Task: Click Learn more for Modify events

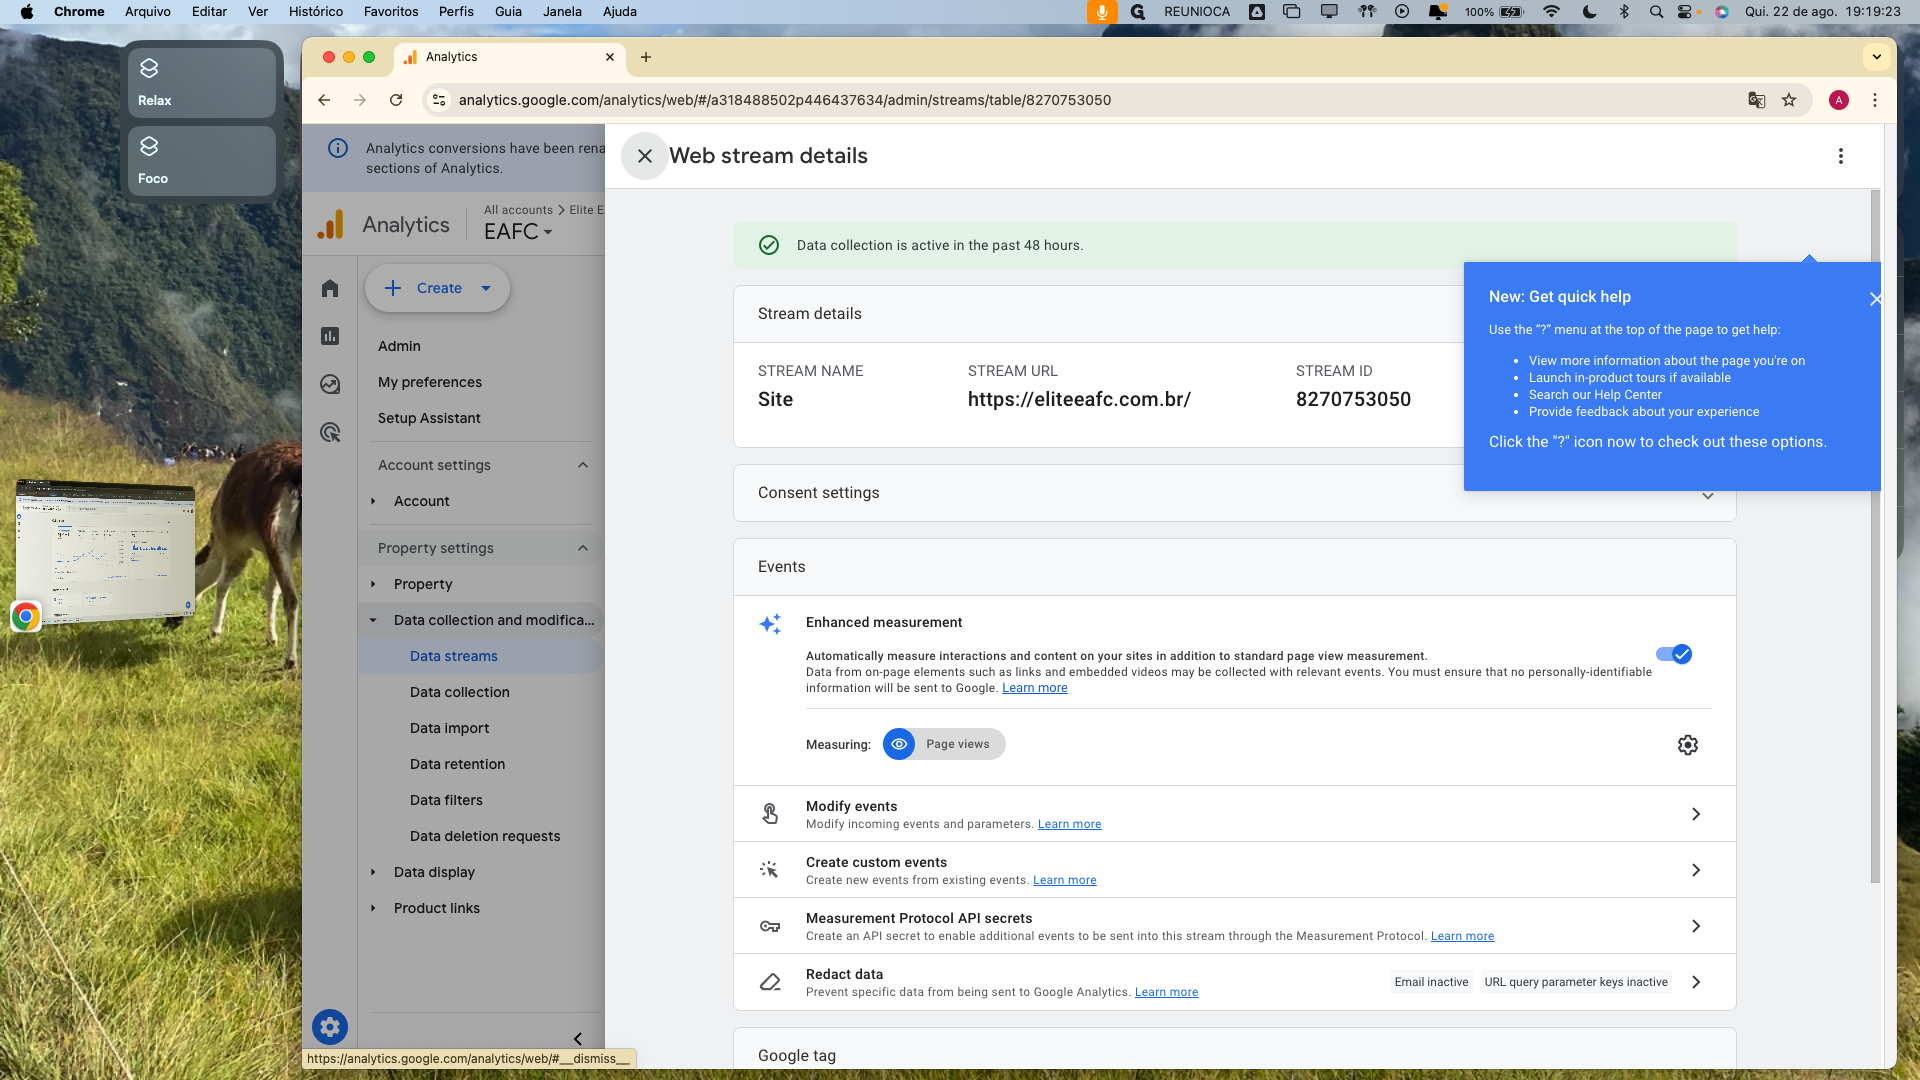Action: tap(1069, 824)
